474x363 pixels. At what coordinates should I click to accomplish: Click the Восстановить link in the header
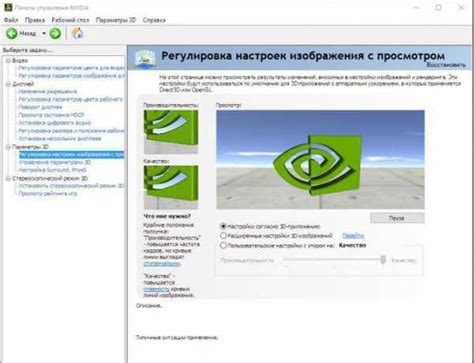click(x=446, y=65)
